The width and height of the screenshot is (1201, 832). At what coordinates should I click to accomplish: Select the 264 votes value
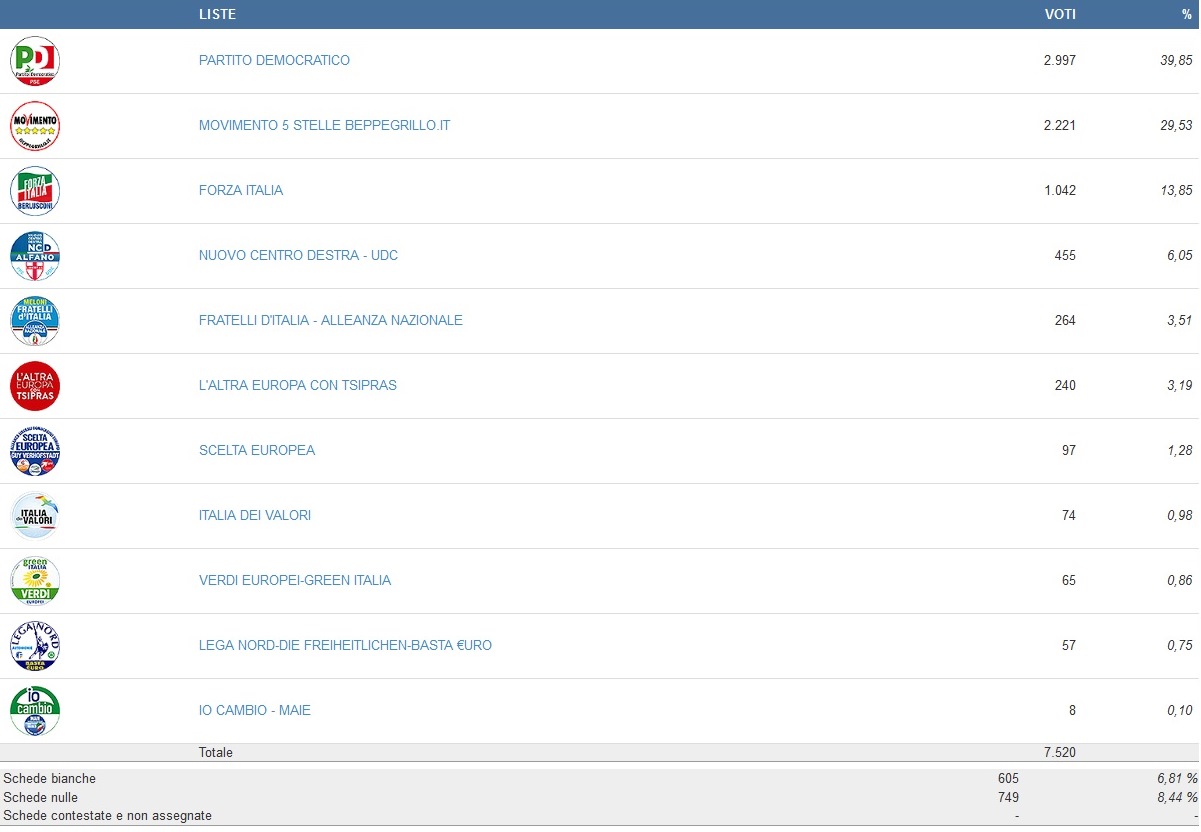pos(1065,320)
